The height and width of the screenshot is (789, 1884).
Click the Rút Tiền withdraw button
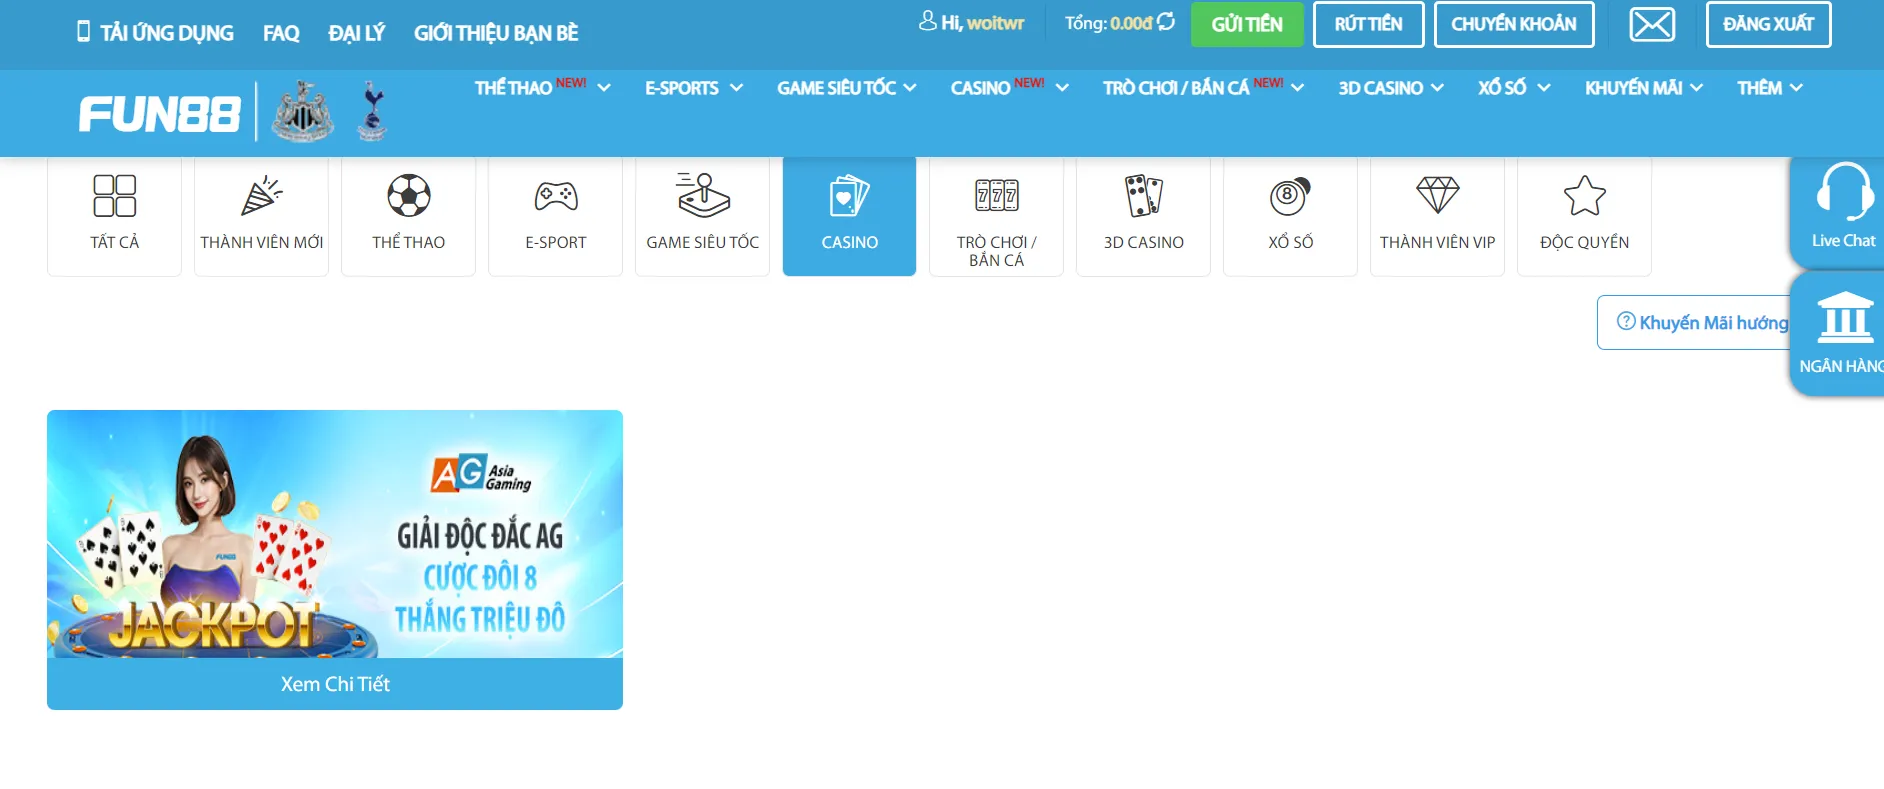pyautogui.click(x=1369, y=24)
